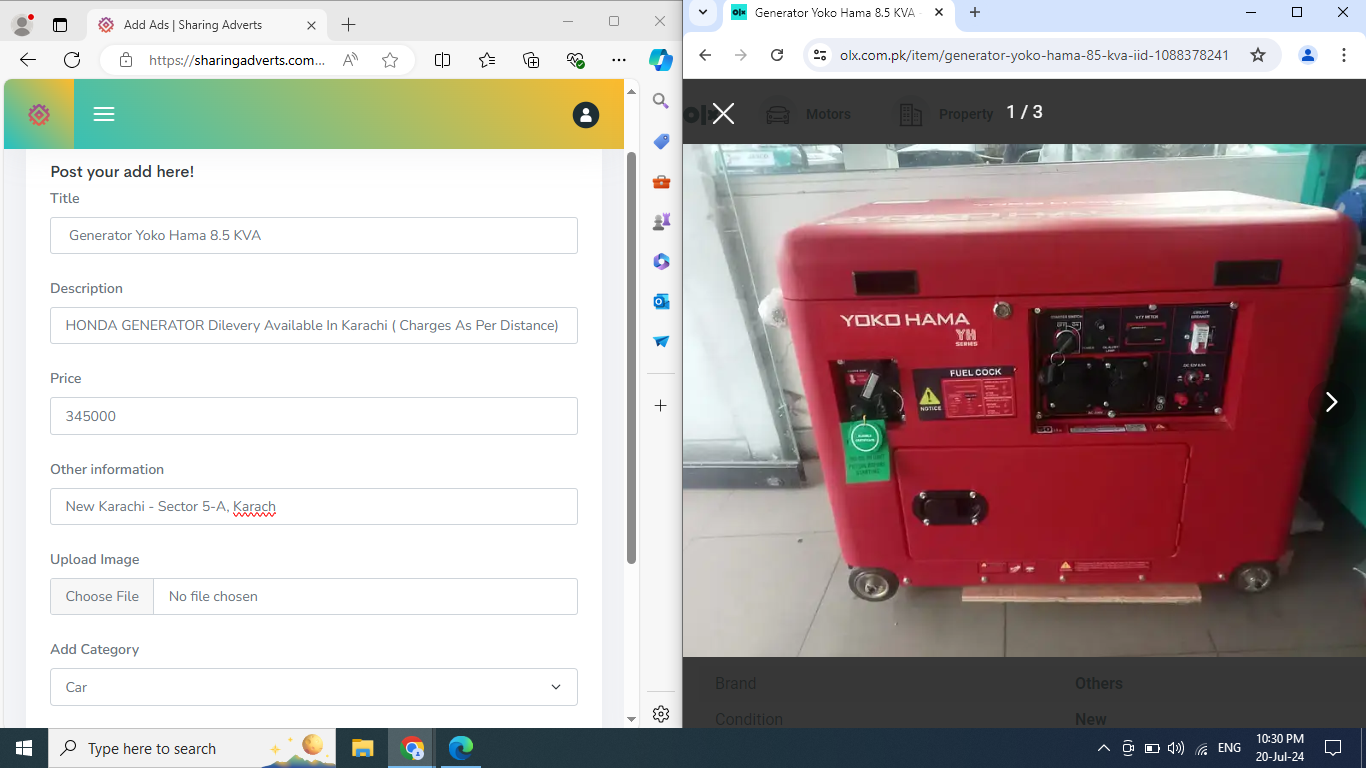Open the Windows notification center icon
Screen dimensions: 1366x768
[1333, 748]
